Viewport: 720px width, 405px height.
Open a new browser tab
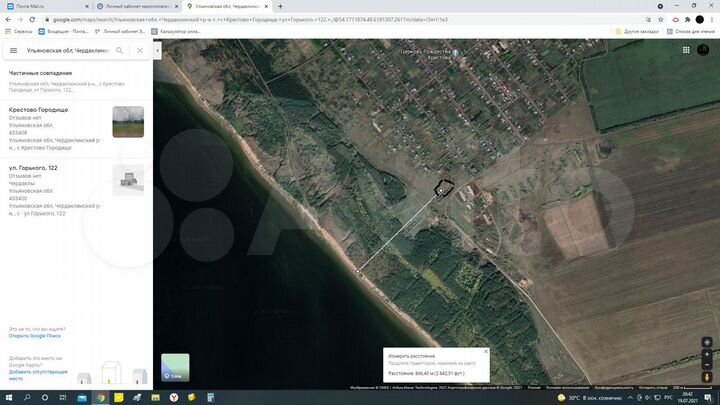pyautogui.click(x=280, y=6)
